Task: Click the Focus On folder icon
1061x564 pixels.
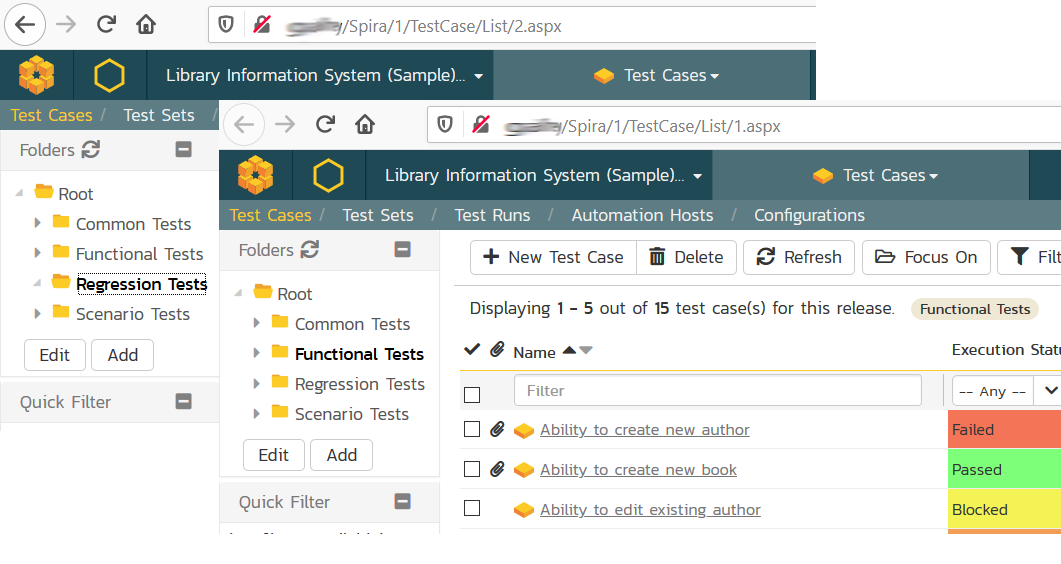Action: point(884,257)
